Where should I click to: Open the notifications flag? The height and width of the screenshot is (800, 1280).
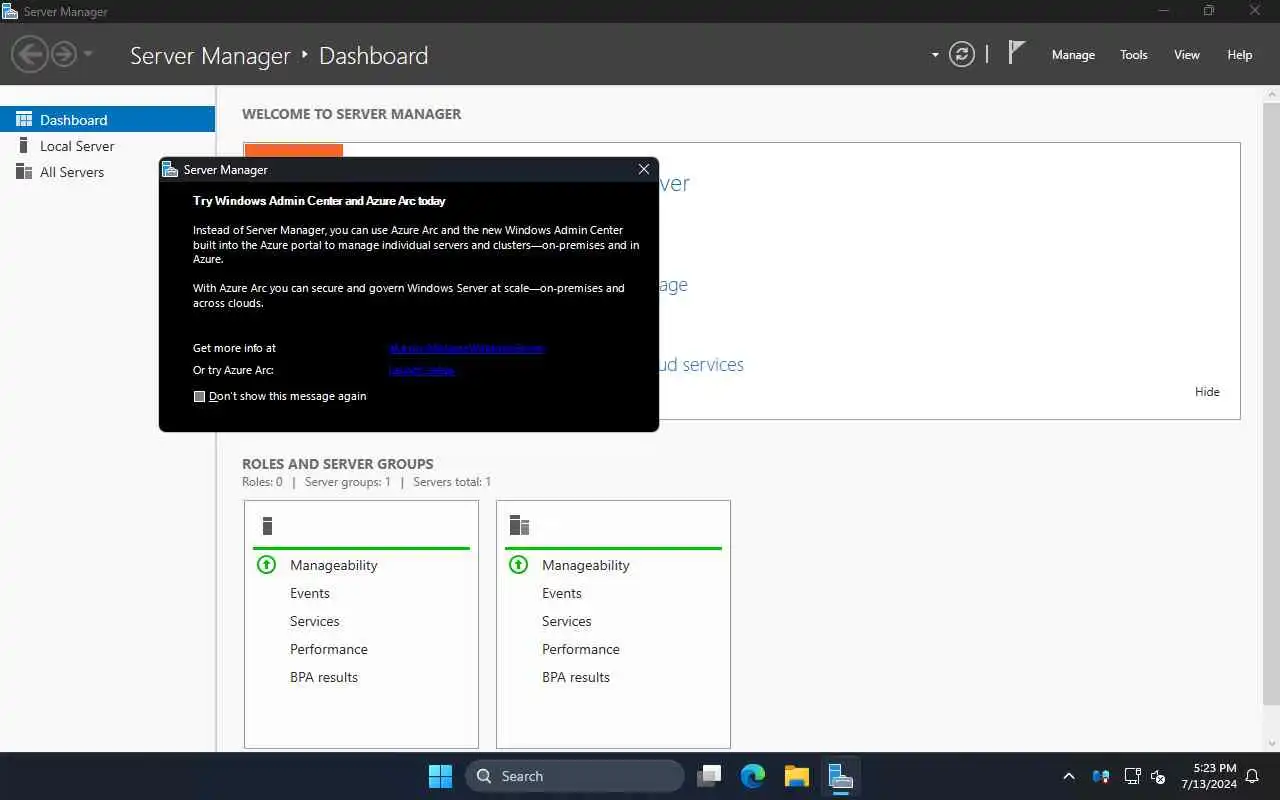point(1016,53)
